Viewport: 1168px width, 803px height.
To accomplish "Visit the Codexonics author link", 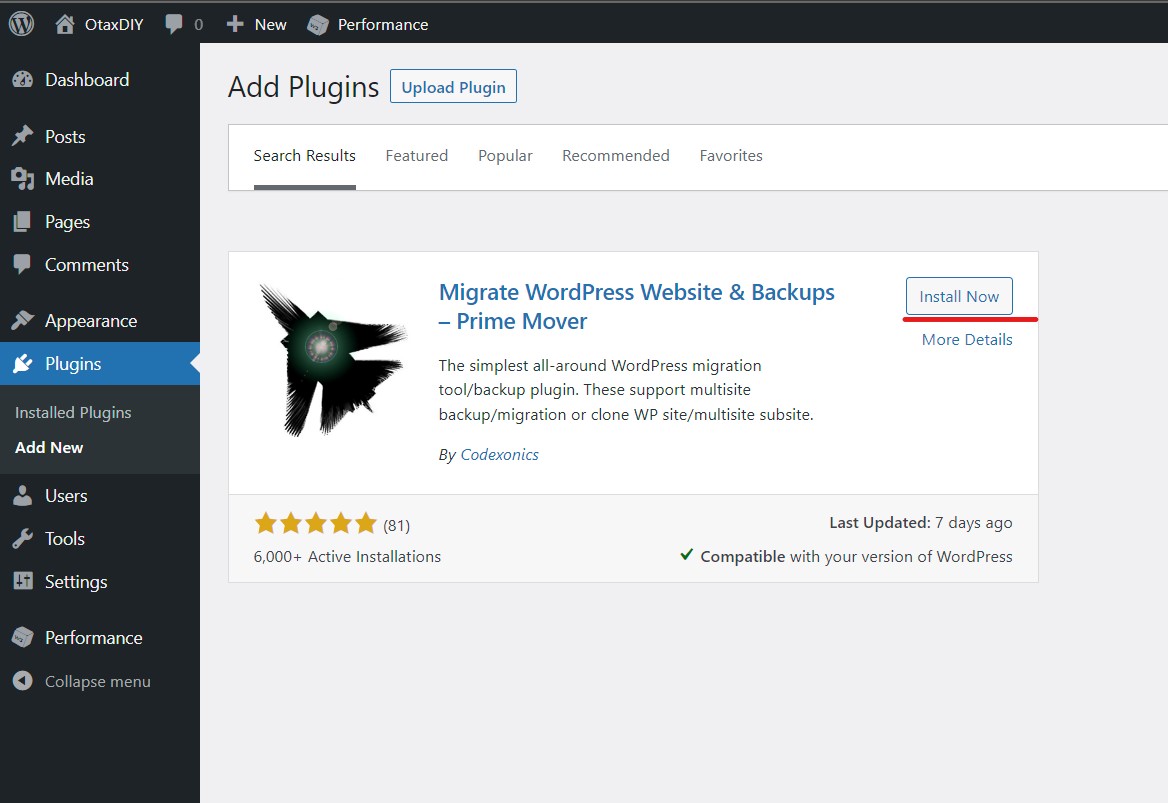I will tap(499, 454).
